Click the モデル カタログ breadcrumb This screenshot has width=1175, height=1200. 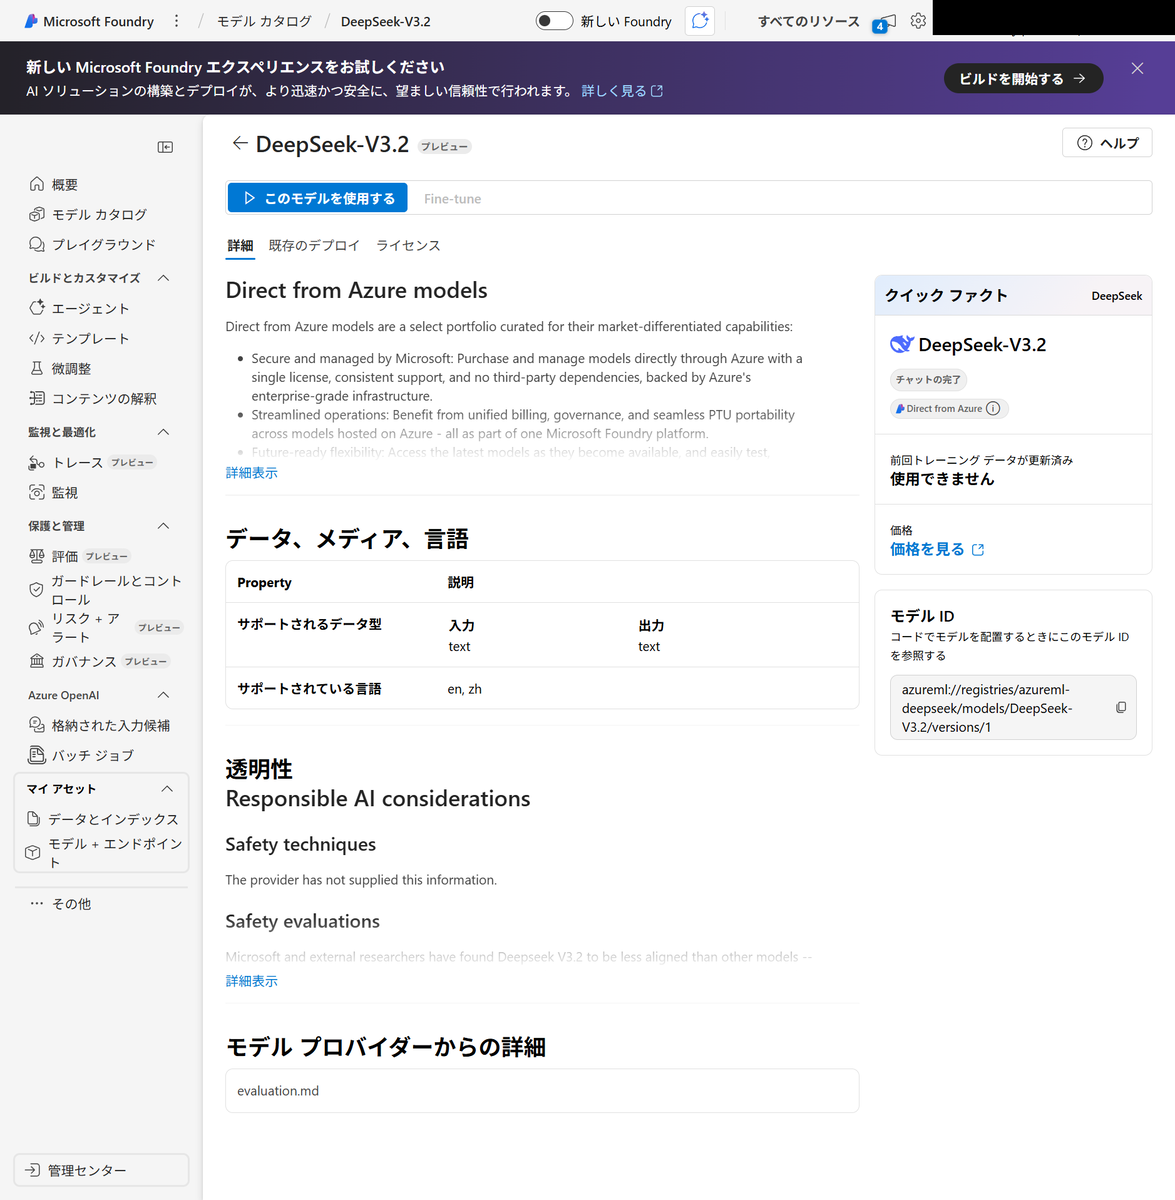pos(264,21)
